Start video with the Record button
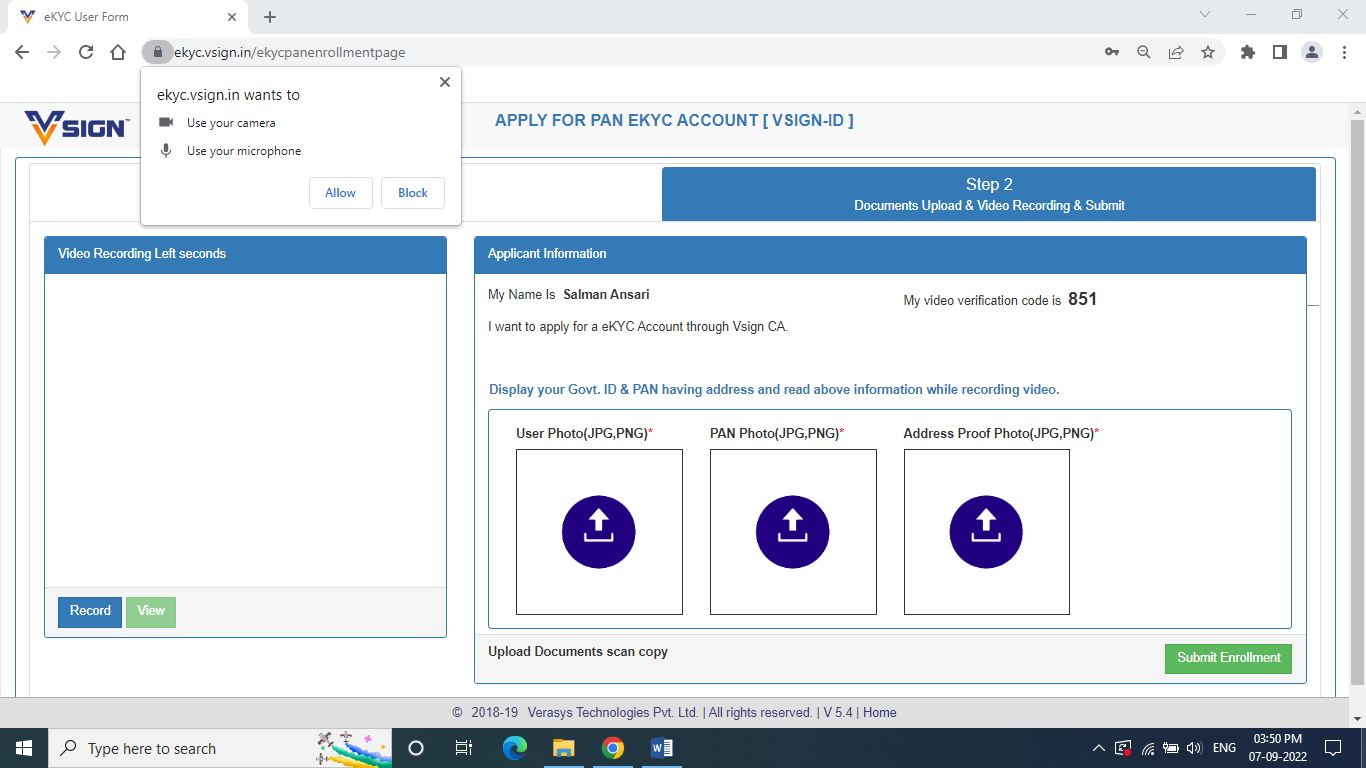The width and height of the screenshot is (1366, 768). [x=90, y=612]
